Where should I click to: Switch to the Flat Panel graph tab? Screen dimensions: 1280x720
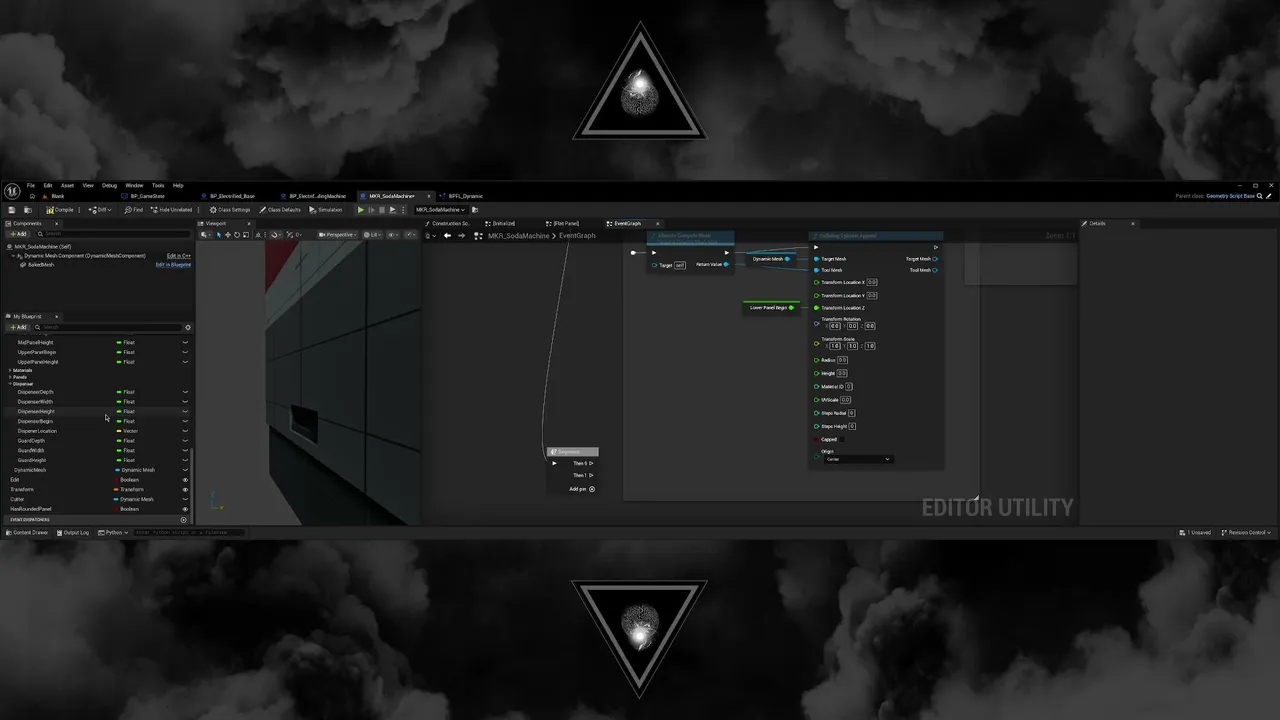pos(565,223)
